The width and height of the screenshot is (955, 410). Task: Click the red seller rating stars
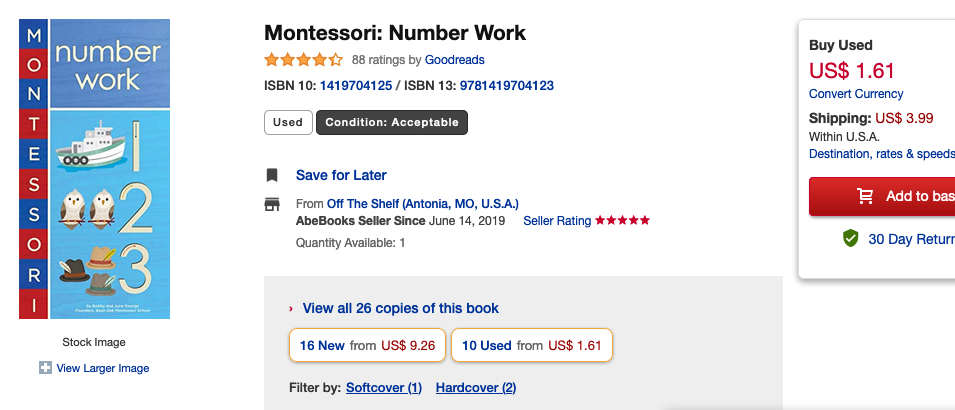pos(622,221)
